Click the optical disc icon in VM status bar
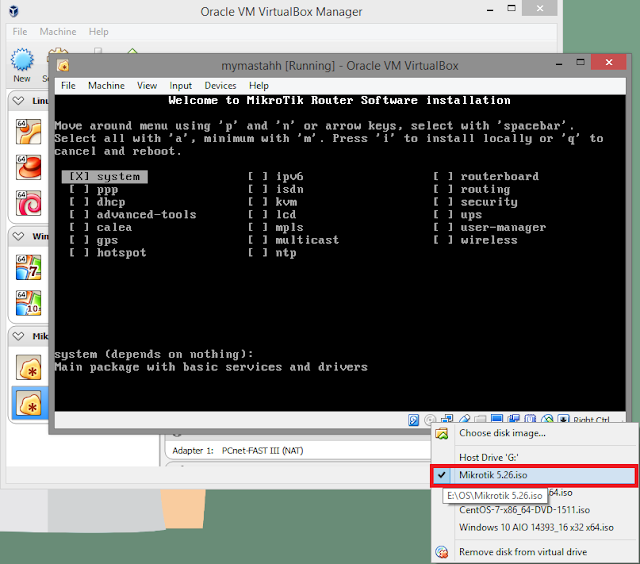 (x=430, y=420)
